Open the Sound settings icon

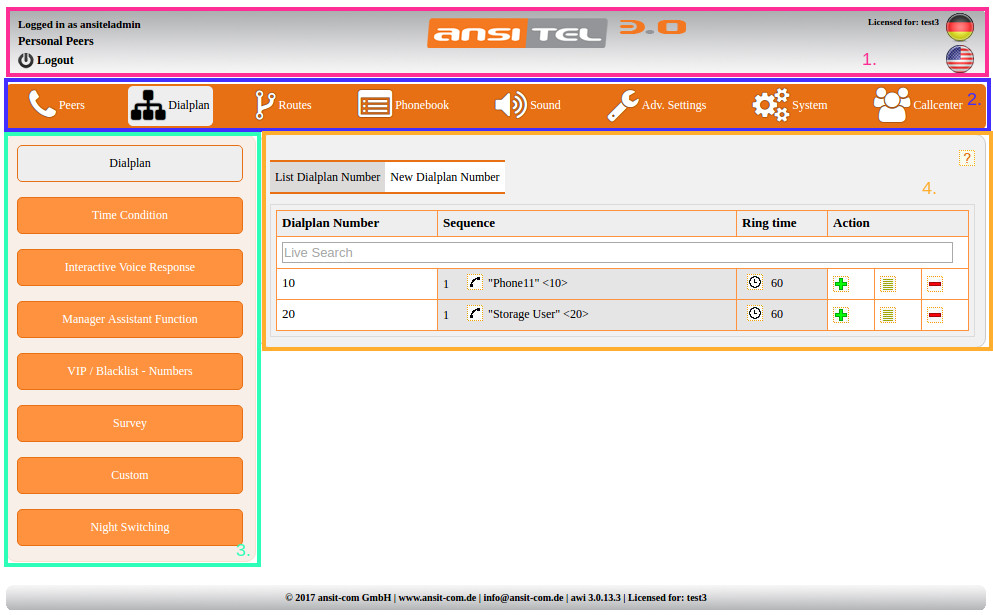point(511,104)
